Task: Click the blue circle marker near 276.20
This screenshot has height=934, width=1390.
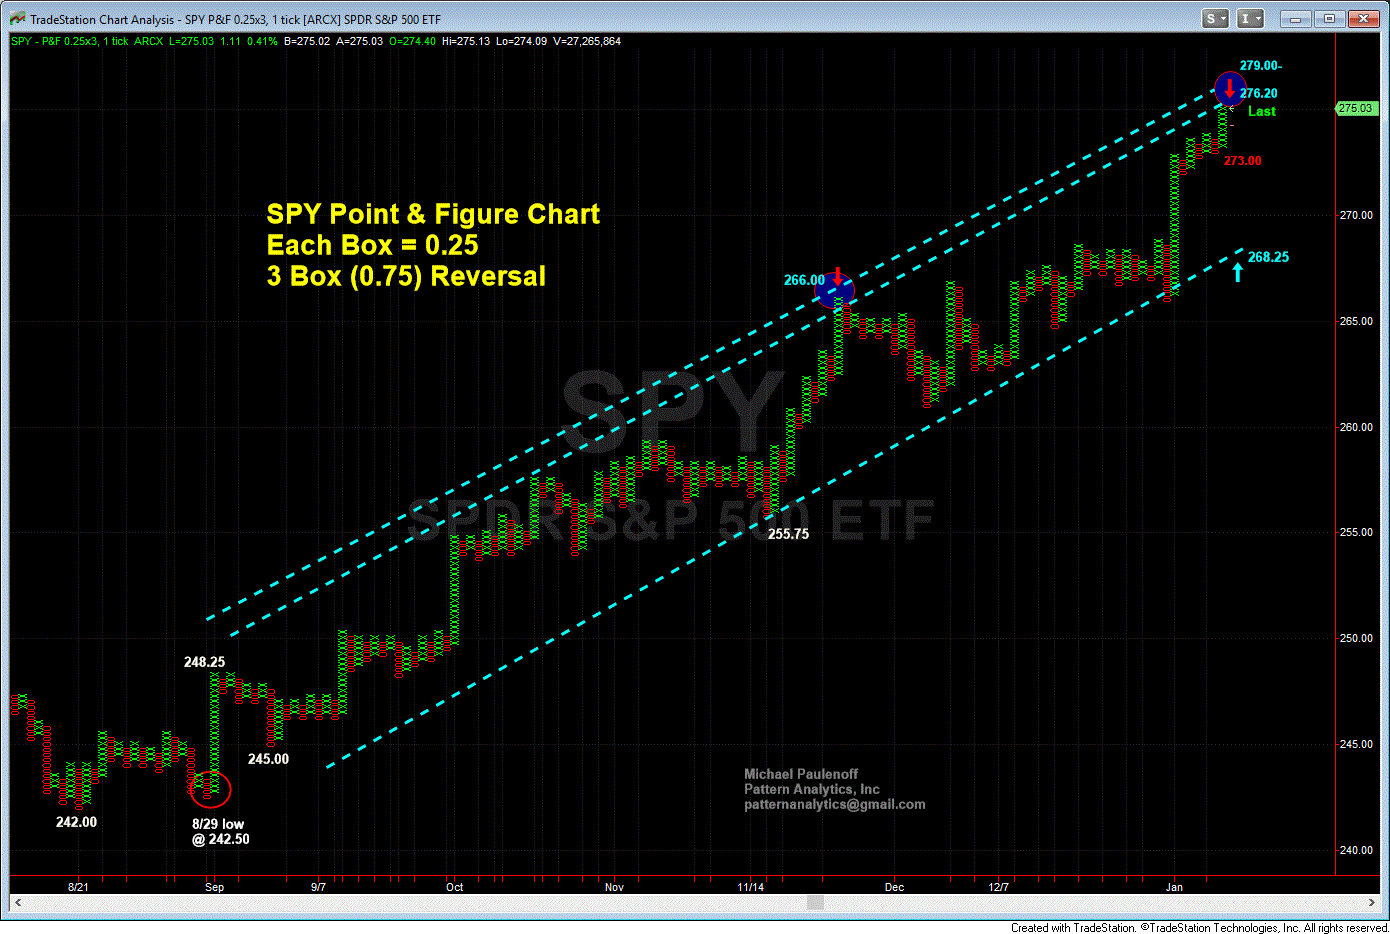Action: (1230, 89)
